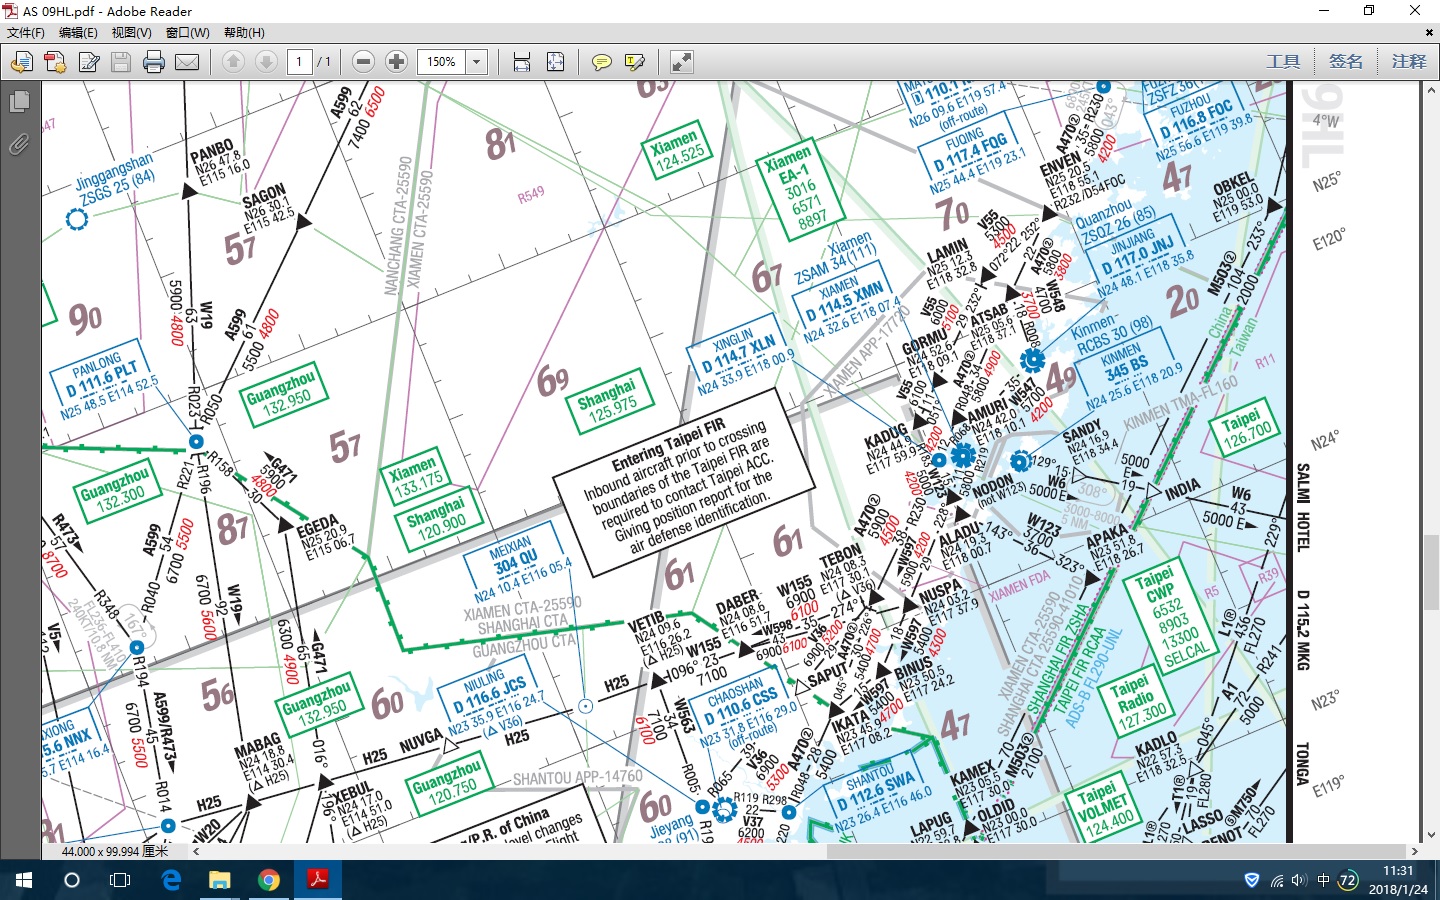Screen dimensions: 1440x900
Task: Add a sticky note comment
Action: pos(601,62)
